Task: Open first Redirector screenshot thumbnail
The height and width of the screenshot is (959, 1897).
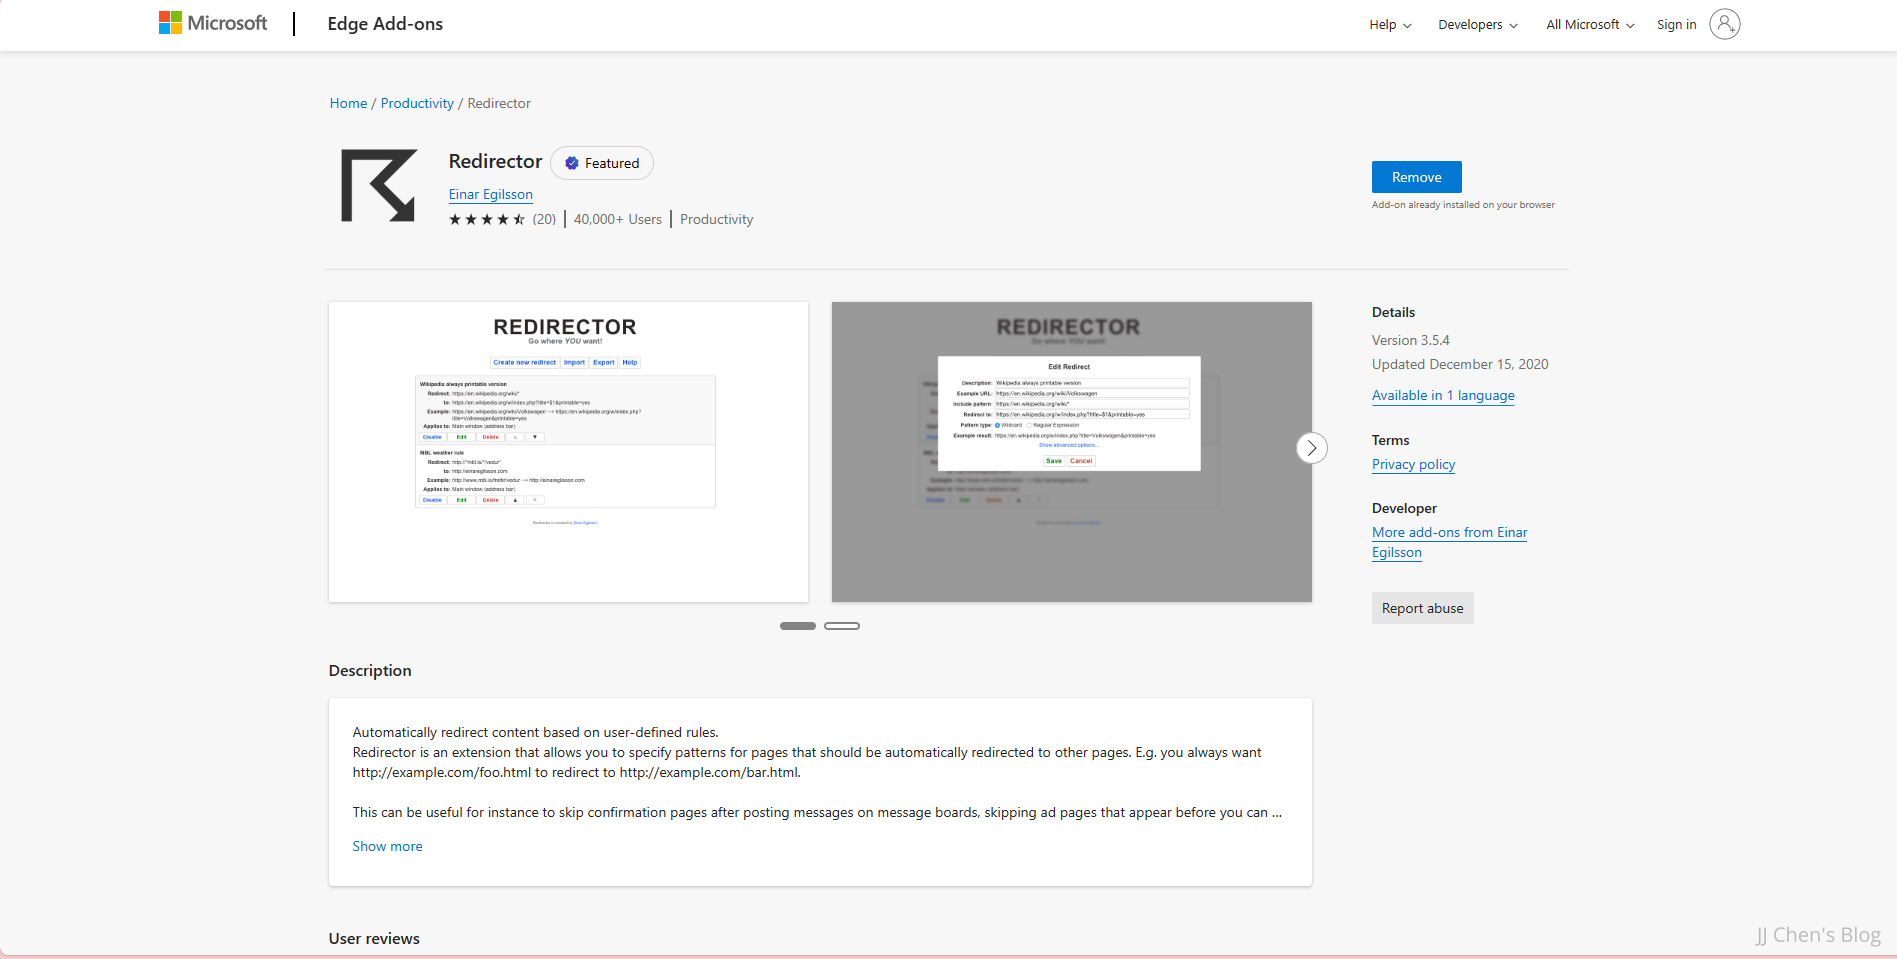Action: click(568, 452)
